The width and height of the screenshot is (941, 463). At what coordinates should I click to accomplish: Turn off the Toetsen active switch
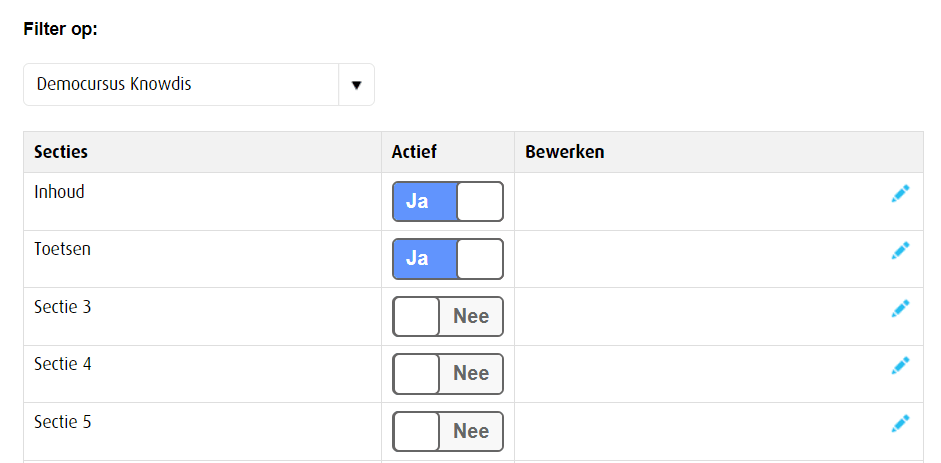[x=448, y=259]
